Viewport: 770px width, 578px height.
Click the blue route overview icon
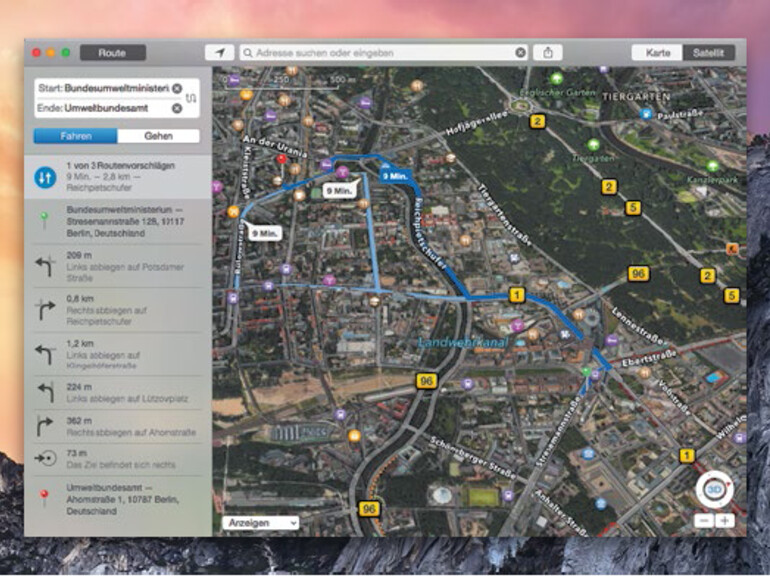coord(45,177)
